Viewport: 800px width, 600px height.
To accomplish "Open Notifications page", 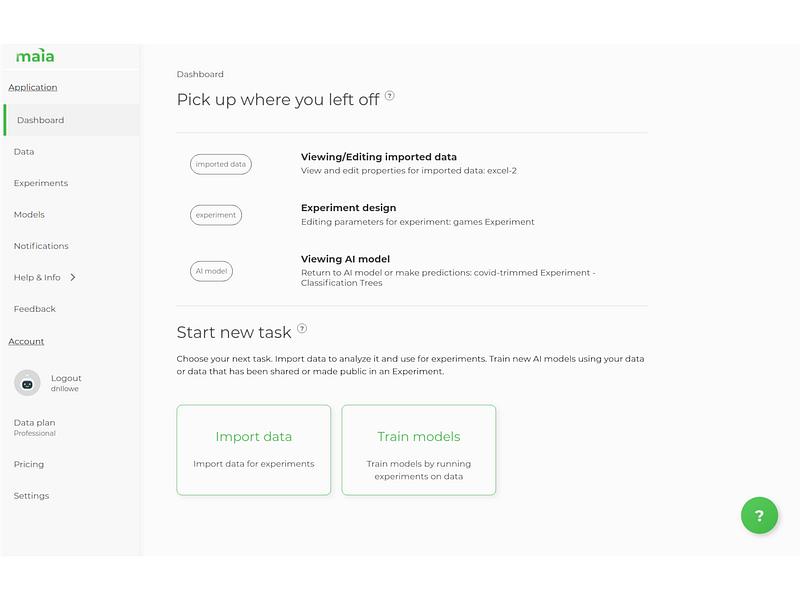I will pyautogui.click(x=41, y=245).
